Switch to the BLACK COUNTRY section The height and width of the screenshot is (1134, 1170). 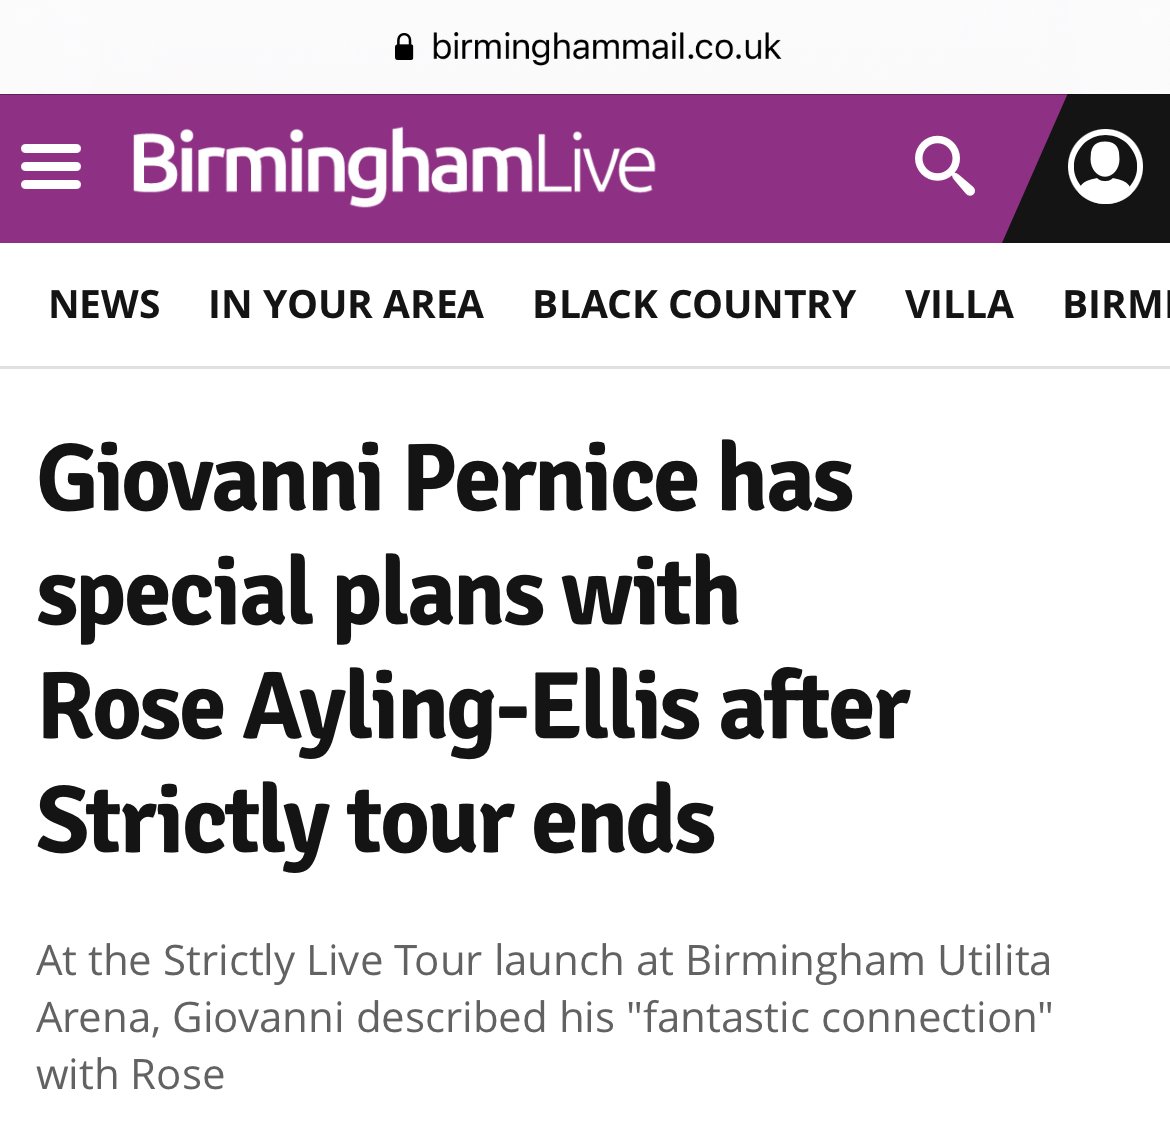click(694, 304)
